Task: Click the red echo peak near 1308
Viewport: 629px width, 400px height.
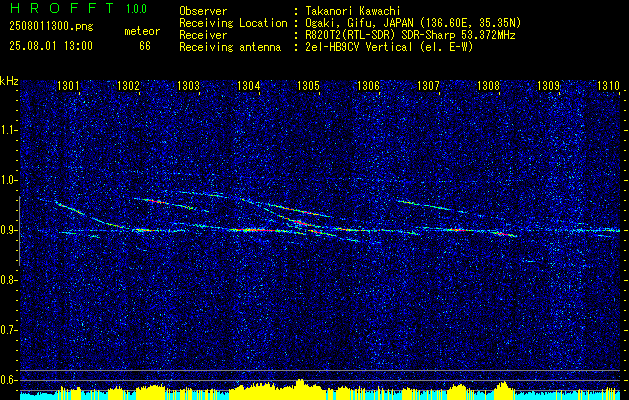Action: (504, 234)
